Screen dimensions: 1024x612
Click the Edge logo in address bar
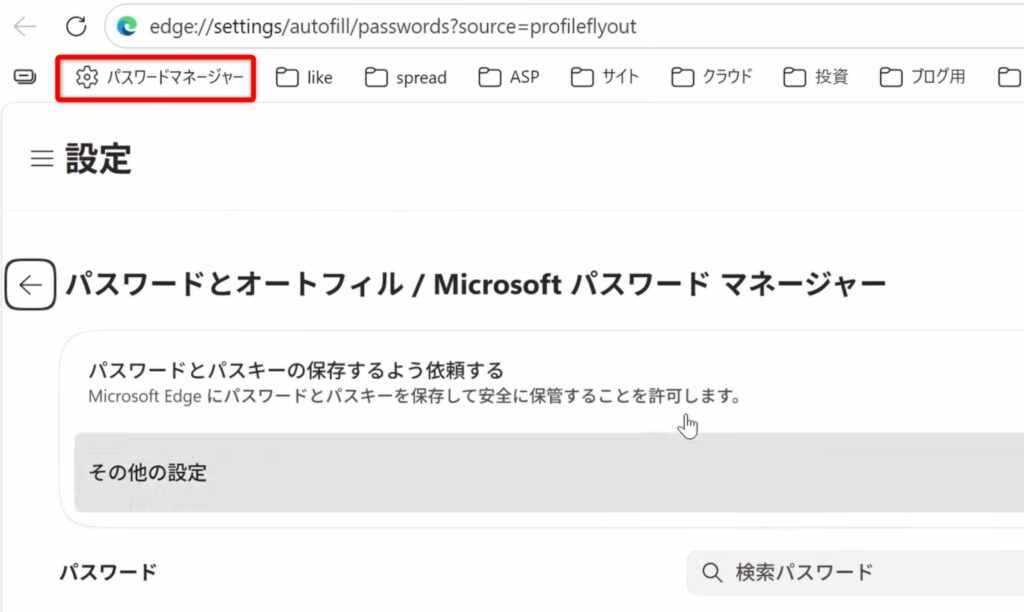127,26
